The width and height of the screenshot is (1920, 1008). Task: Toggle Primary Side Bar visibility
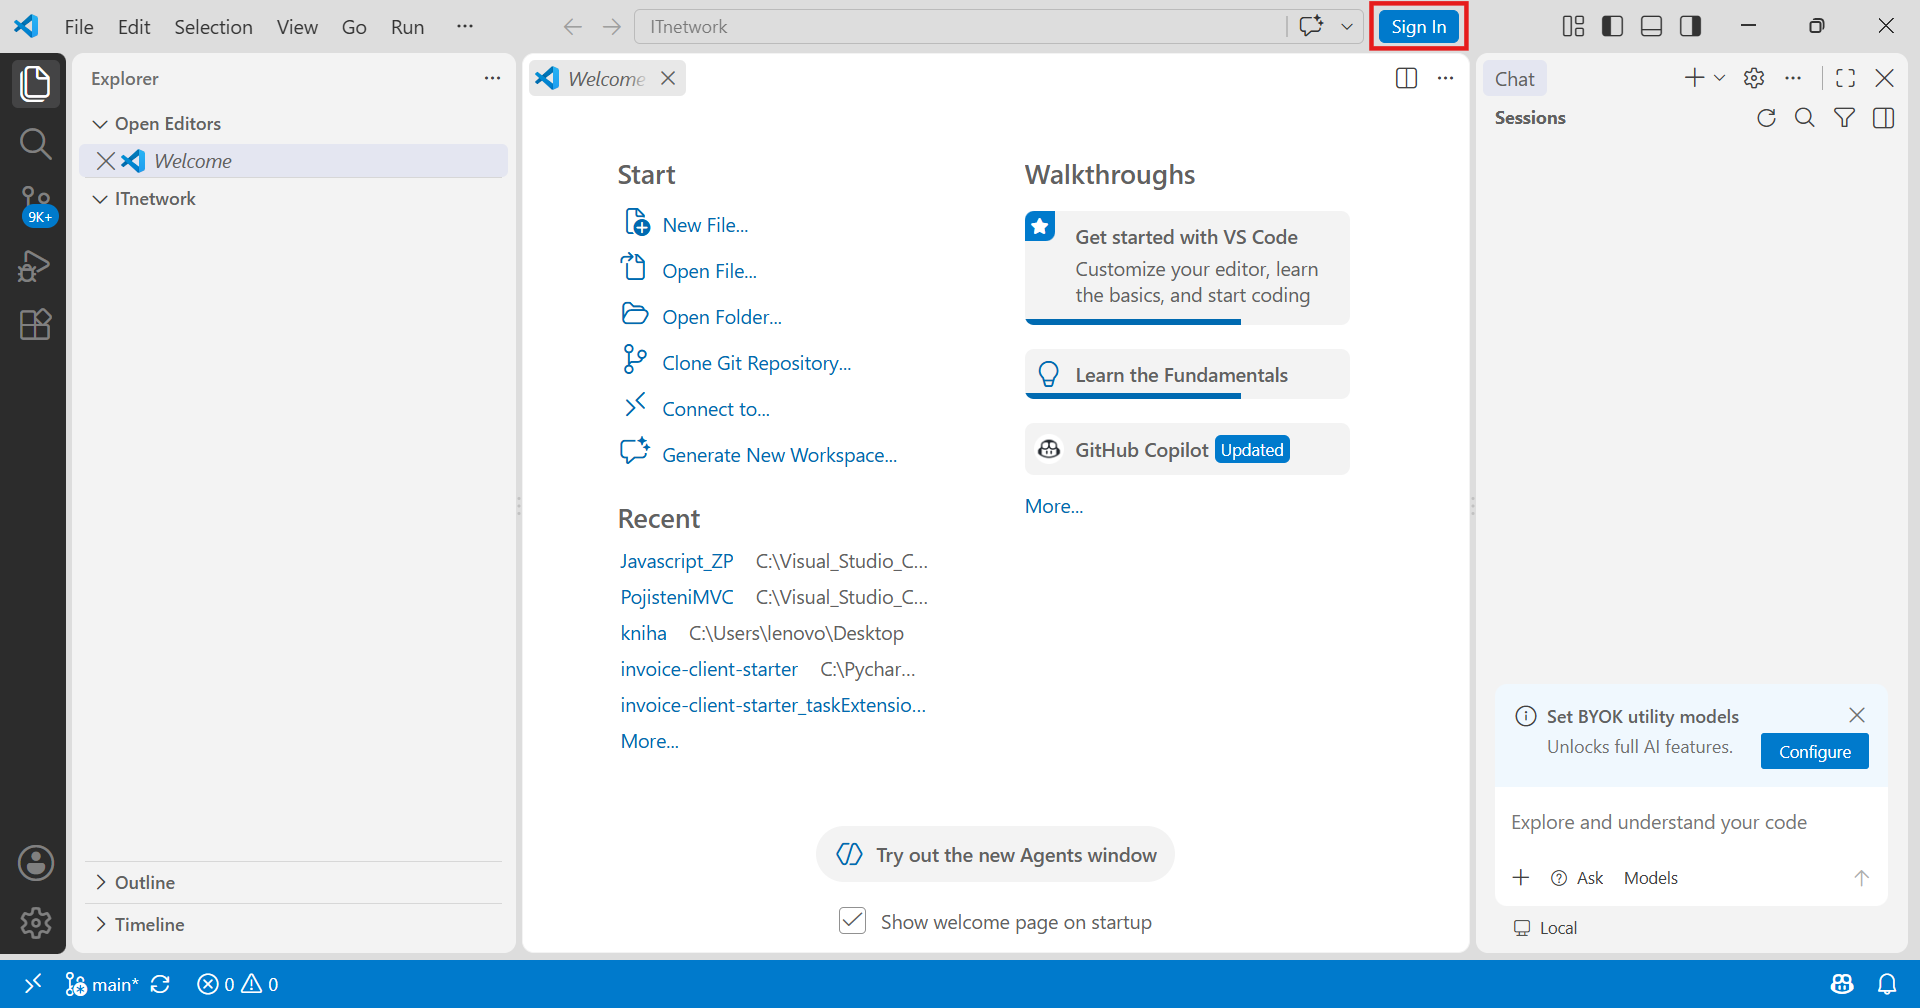[x=1612, y=26]
